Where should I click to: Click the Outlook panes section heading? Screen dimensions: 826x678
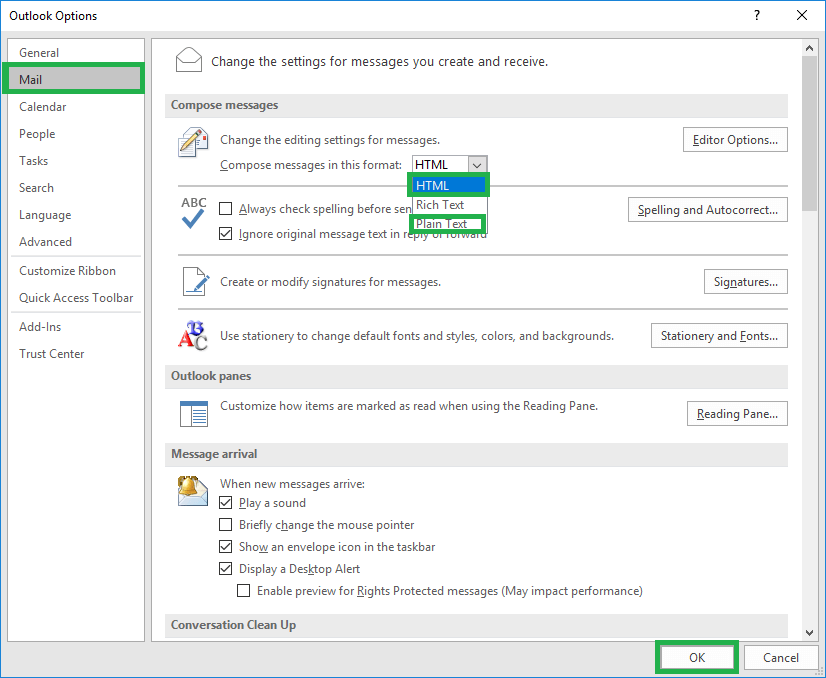[x=211, y=376]
